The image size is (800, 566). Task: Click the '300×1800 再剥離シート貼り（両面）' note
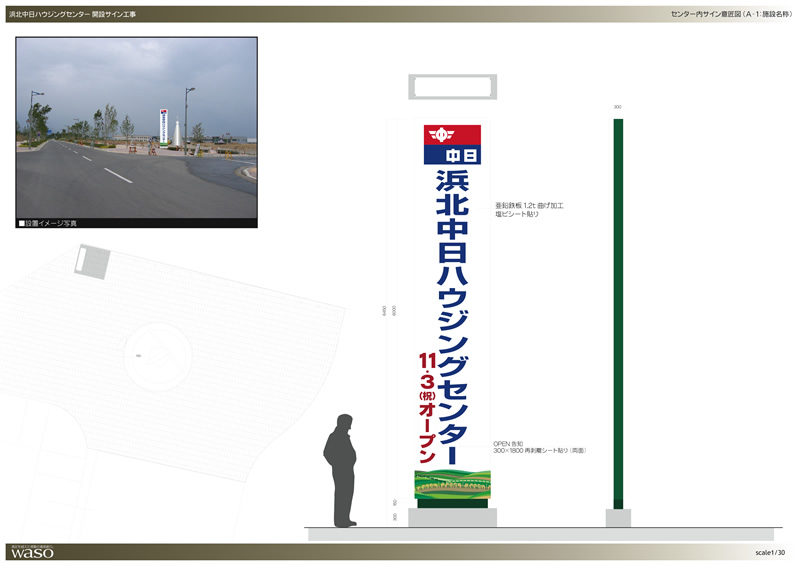coord(539,451)
